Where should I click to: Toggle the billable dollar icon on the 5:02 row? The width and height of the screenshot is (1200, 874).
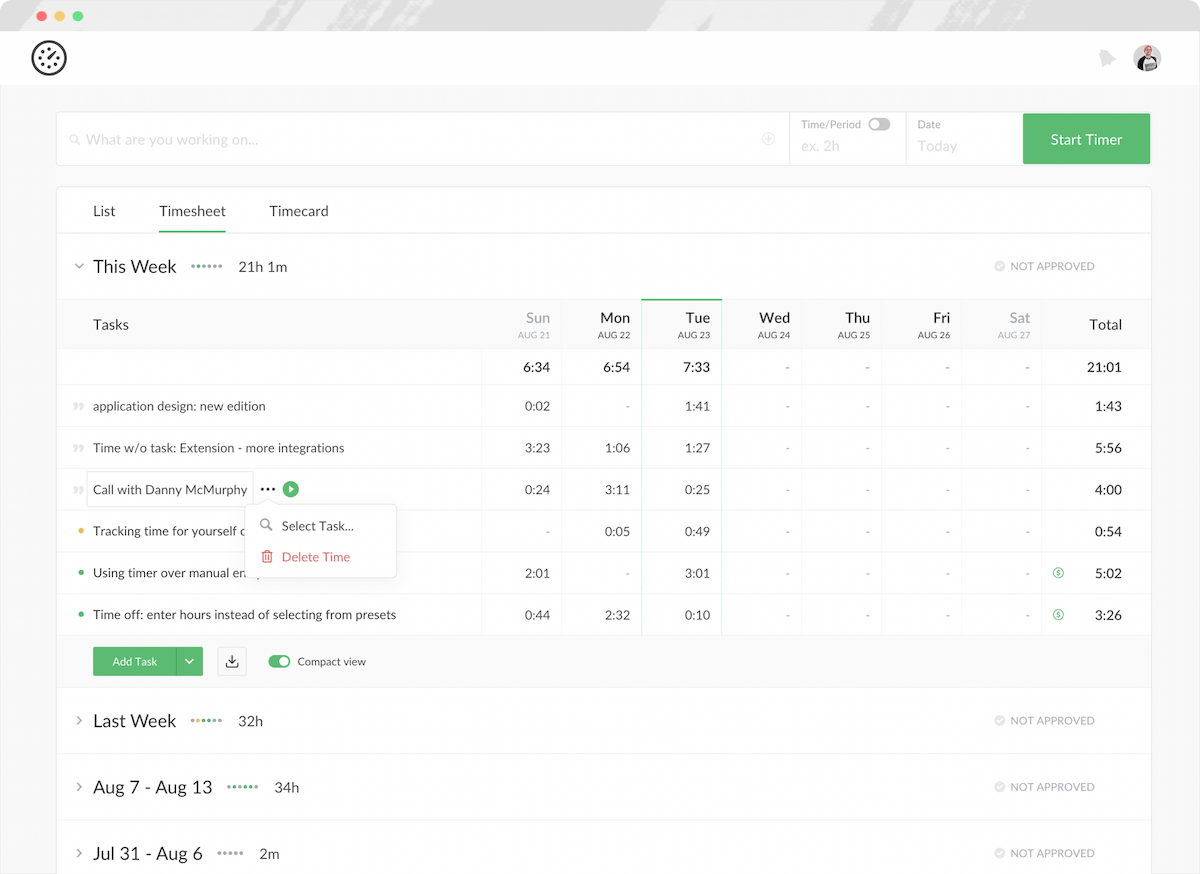1058,573
